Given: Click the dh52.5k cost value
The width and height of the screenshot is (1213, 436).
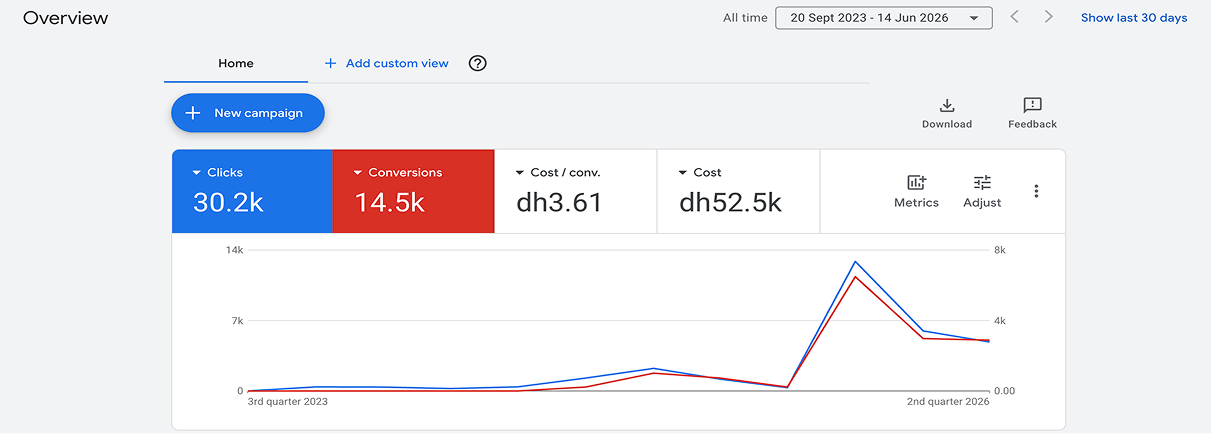Looking at the screenshot, I should tap(730, 203).
